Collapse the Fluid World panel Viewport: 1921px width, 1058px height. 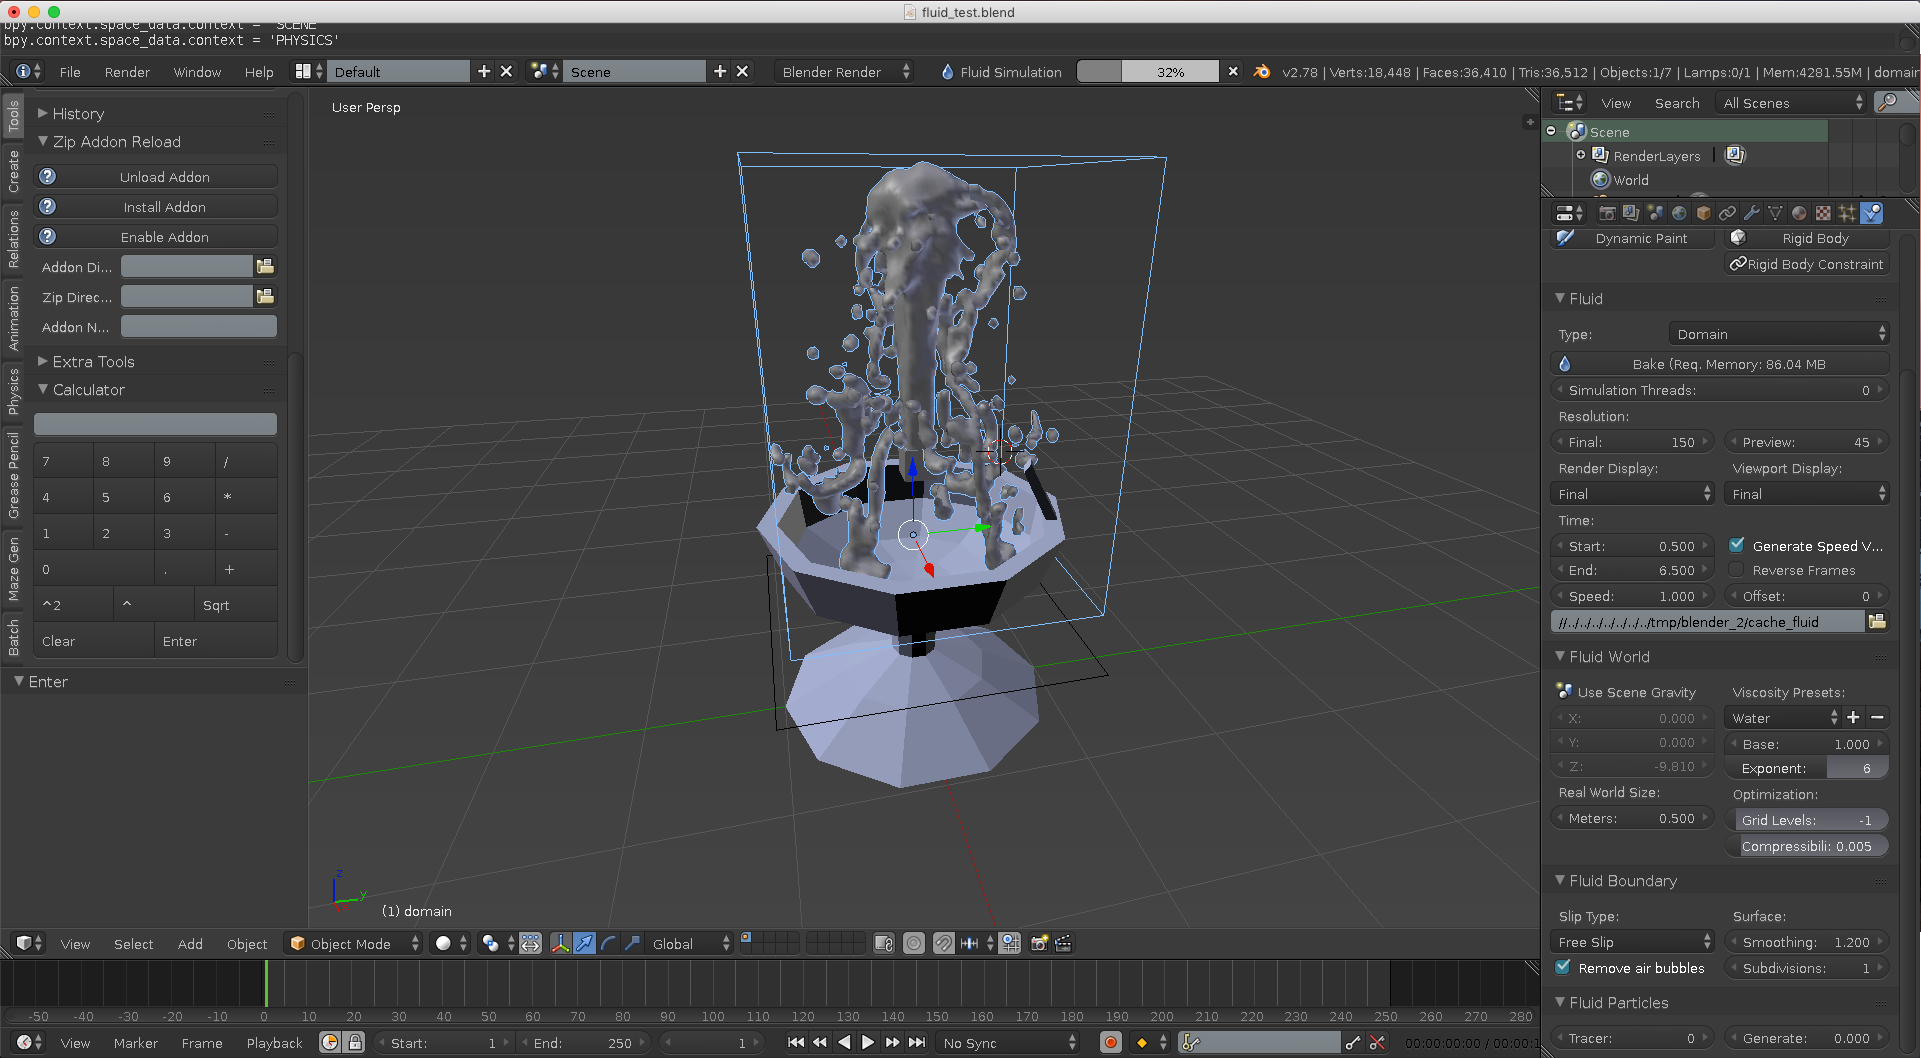(x=1609, y=657)
